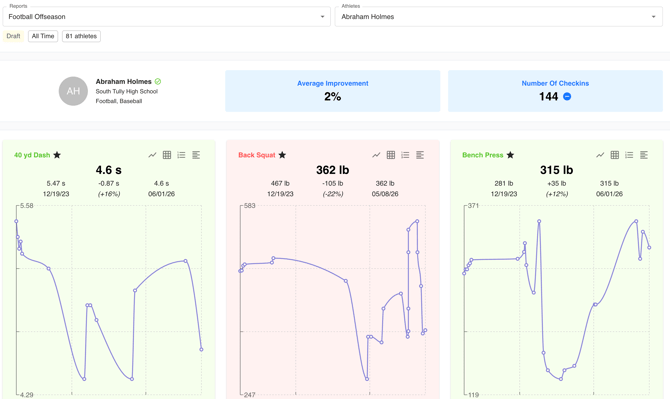
Task: Collapse checkins with the blue minus icon
Action: coord(567,97)
